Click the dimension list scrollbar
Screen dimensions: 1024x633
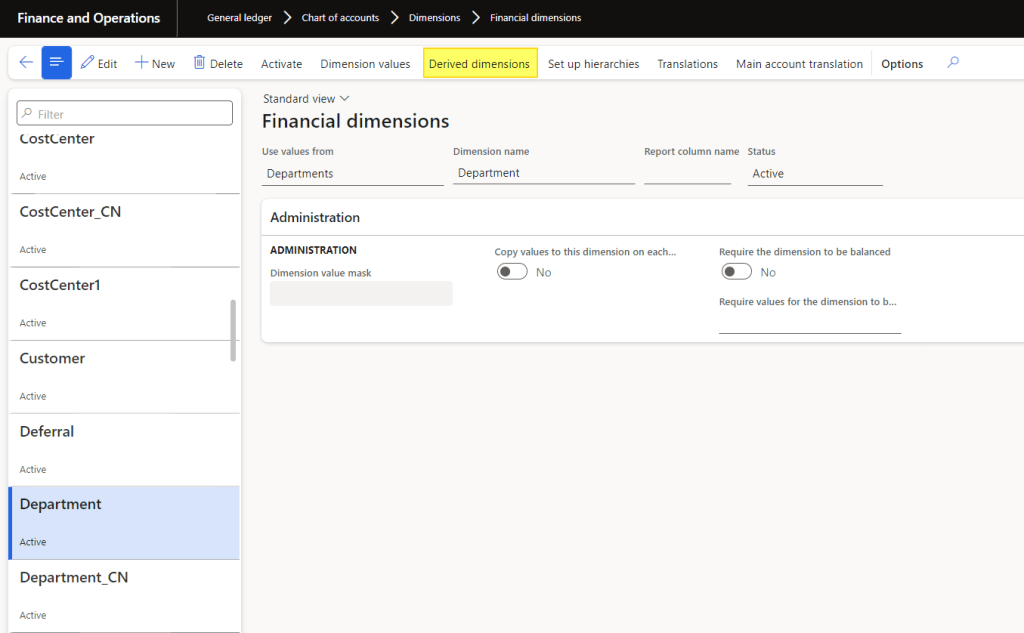click(234, 330)
